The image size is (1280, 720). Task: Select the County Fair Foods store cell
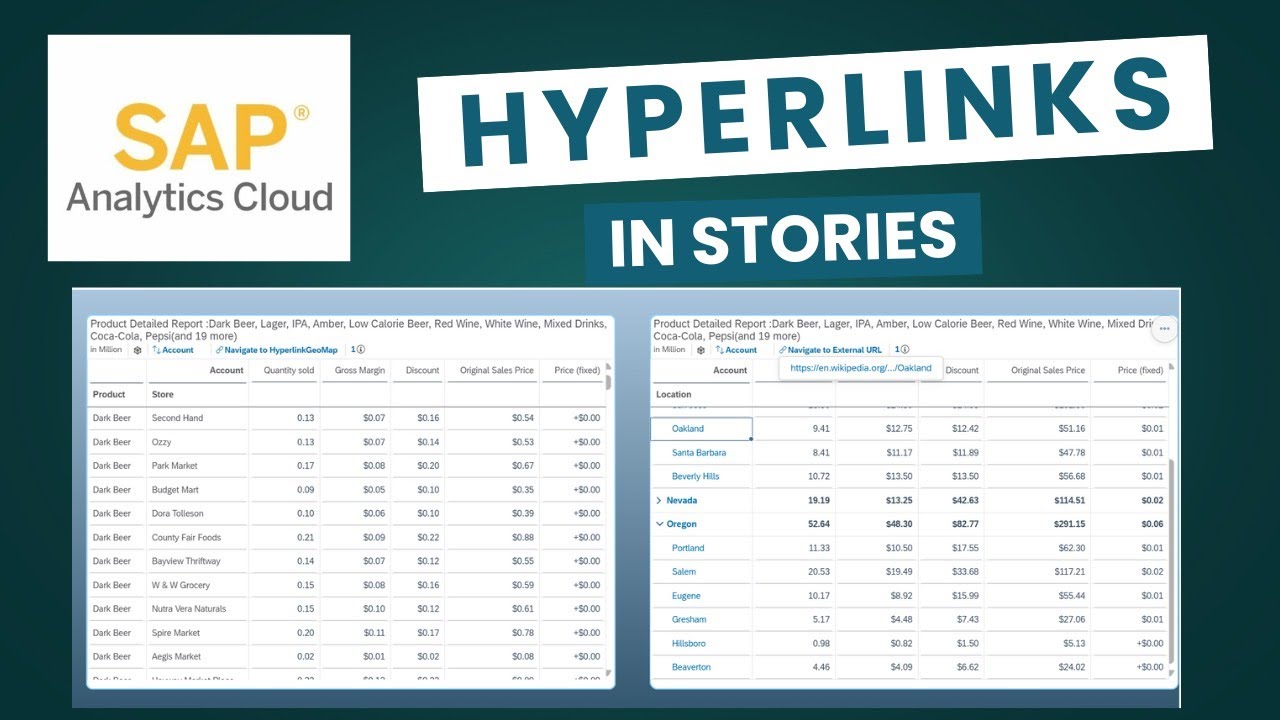coord(186,538)
